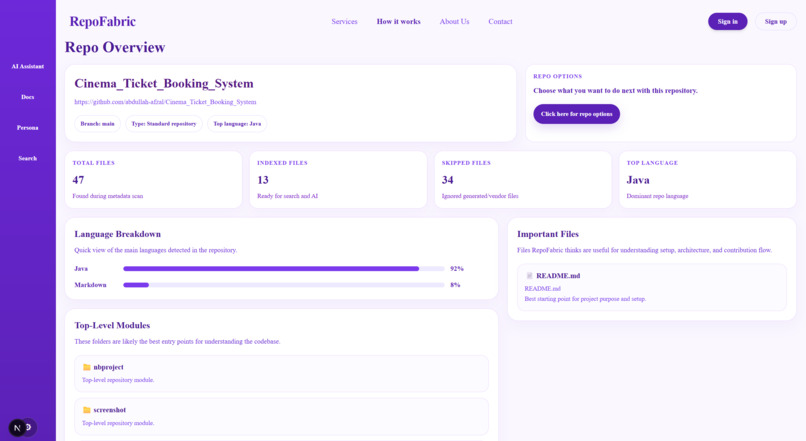Viewport: 806px width, 441px height.
Task: Select Persona in the sidebar
Action: 28,127
